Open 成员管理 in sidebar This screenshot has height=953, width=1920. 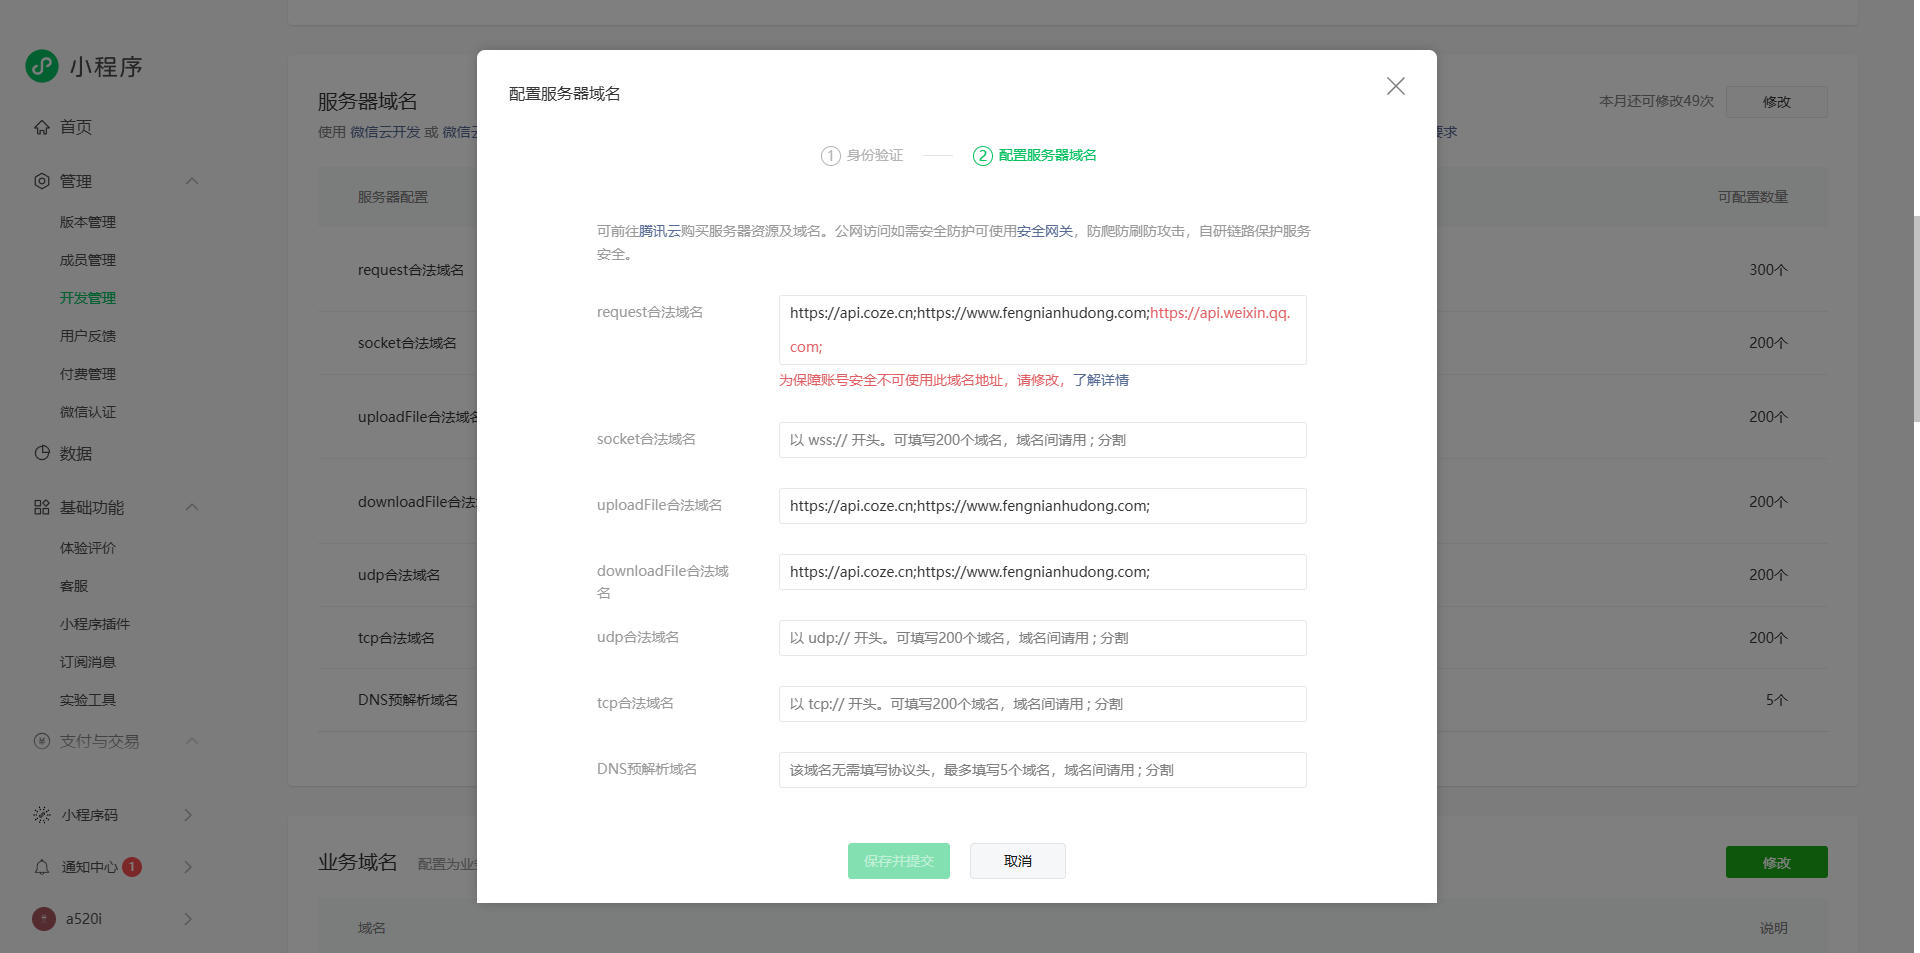point(88,260)
